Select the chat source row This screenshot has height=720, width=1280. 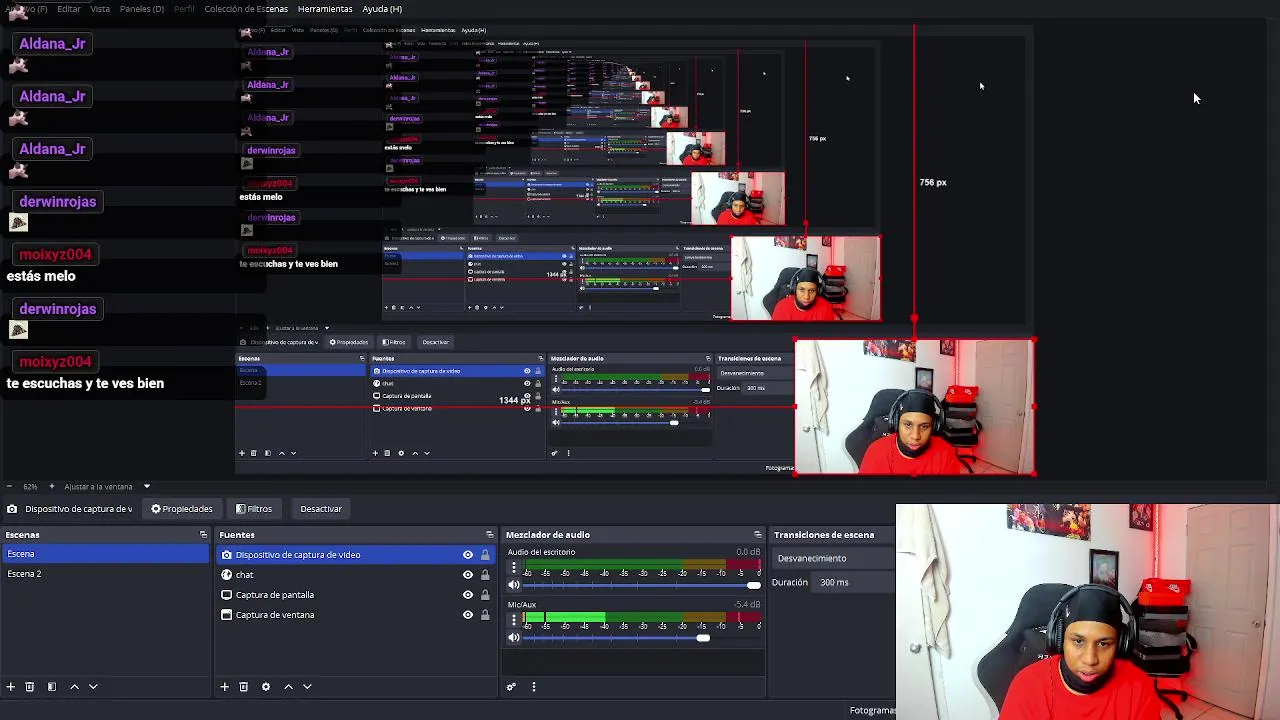point(356,575)
